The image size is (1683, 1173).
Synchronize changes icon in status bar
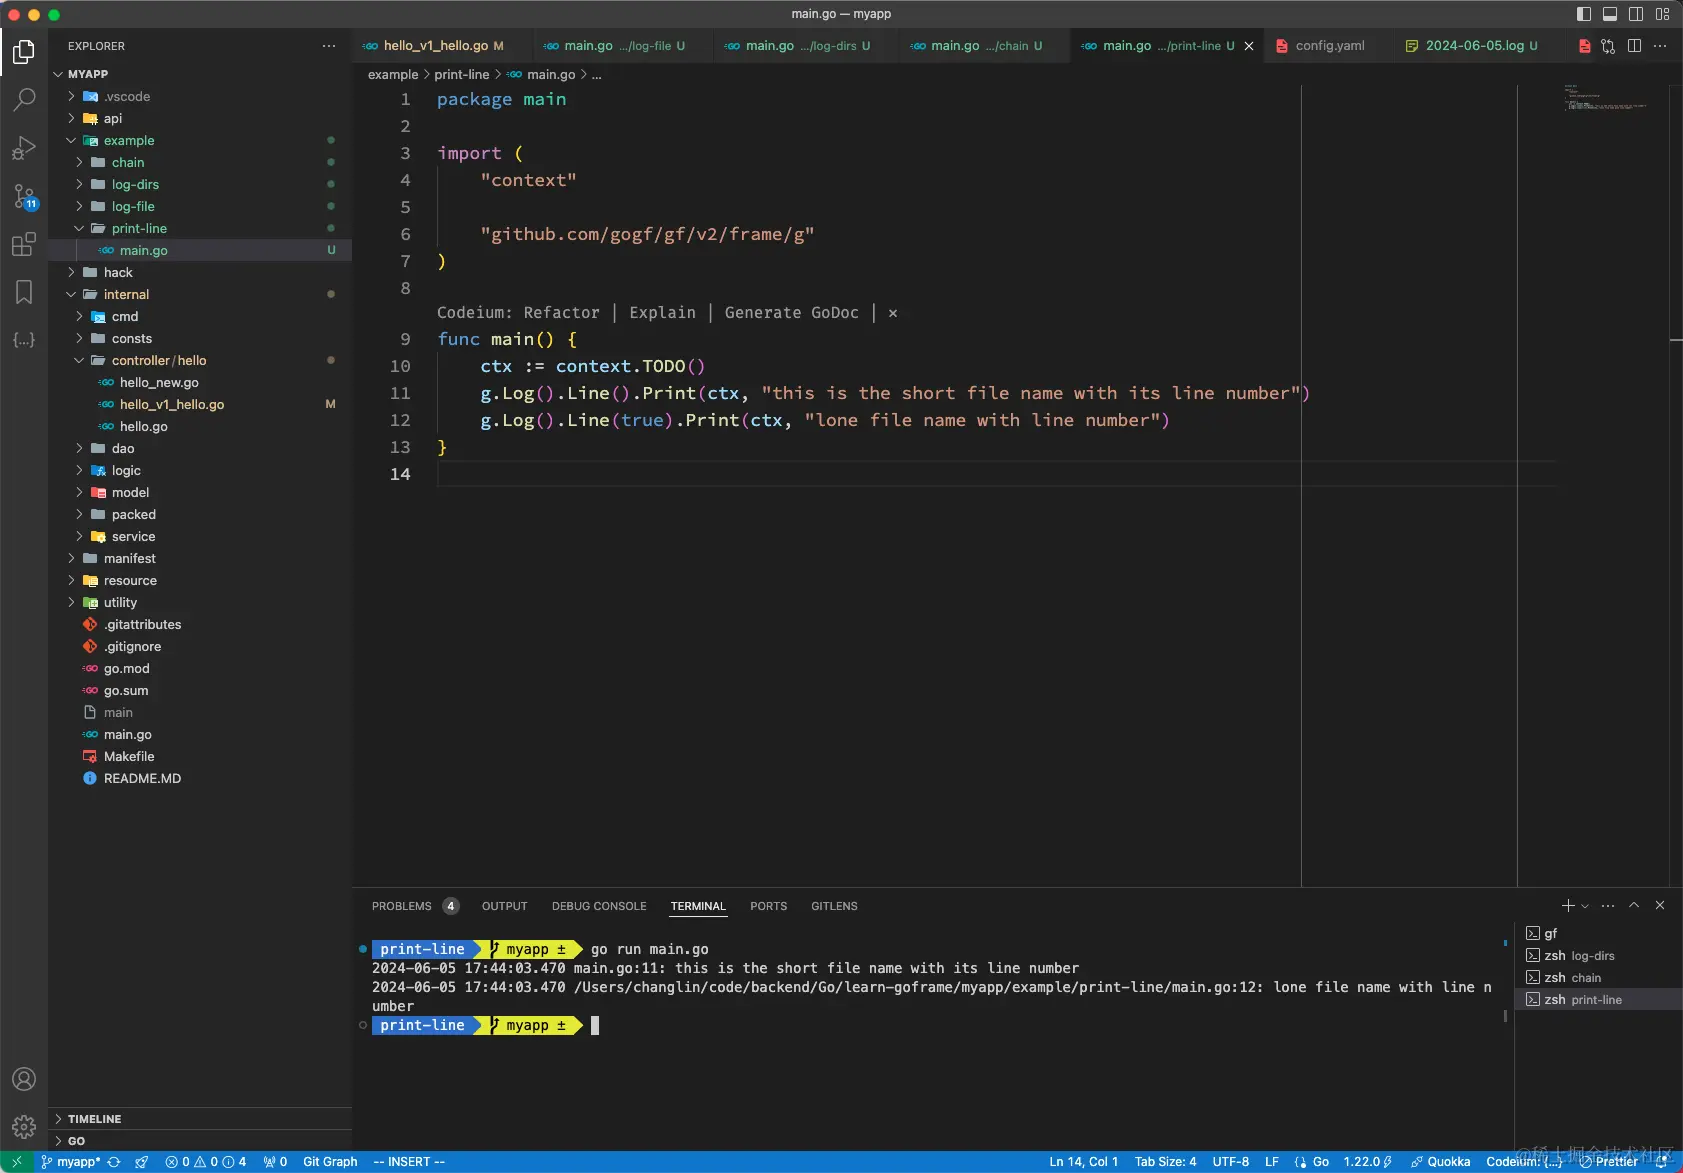[x=114, y=1162]
